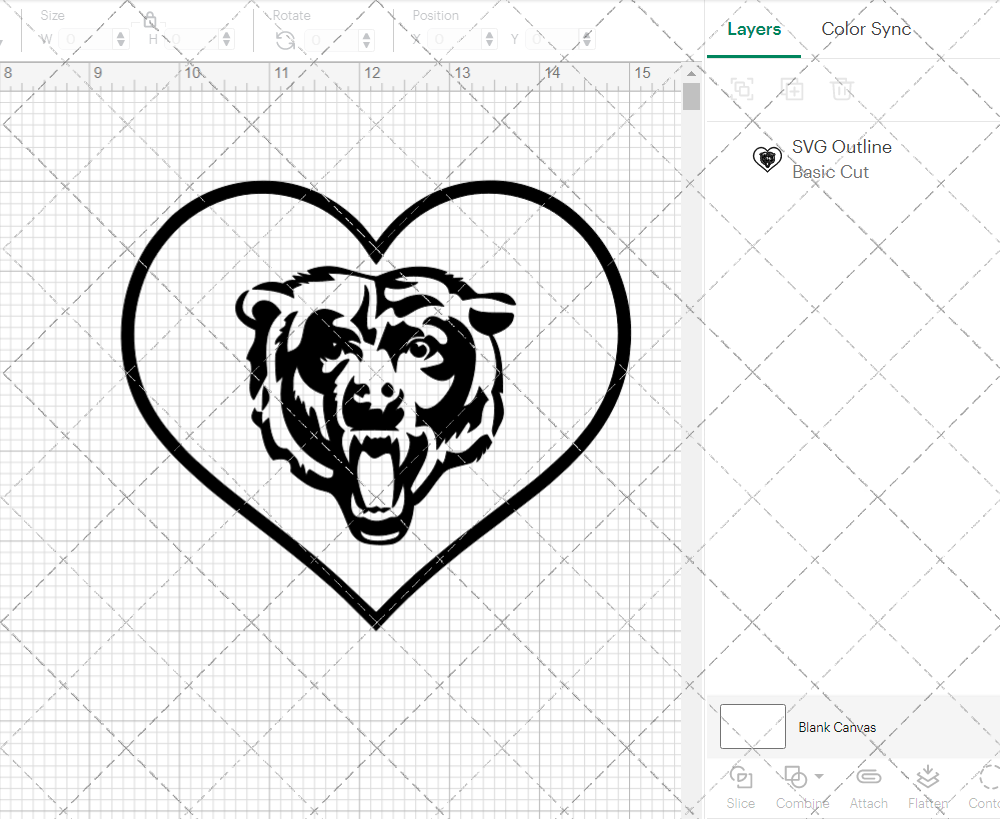
Task: Click the Blank Canvas label
Action: pyautogui.click(x=838, y=727)
